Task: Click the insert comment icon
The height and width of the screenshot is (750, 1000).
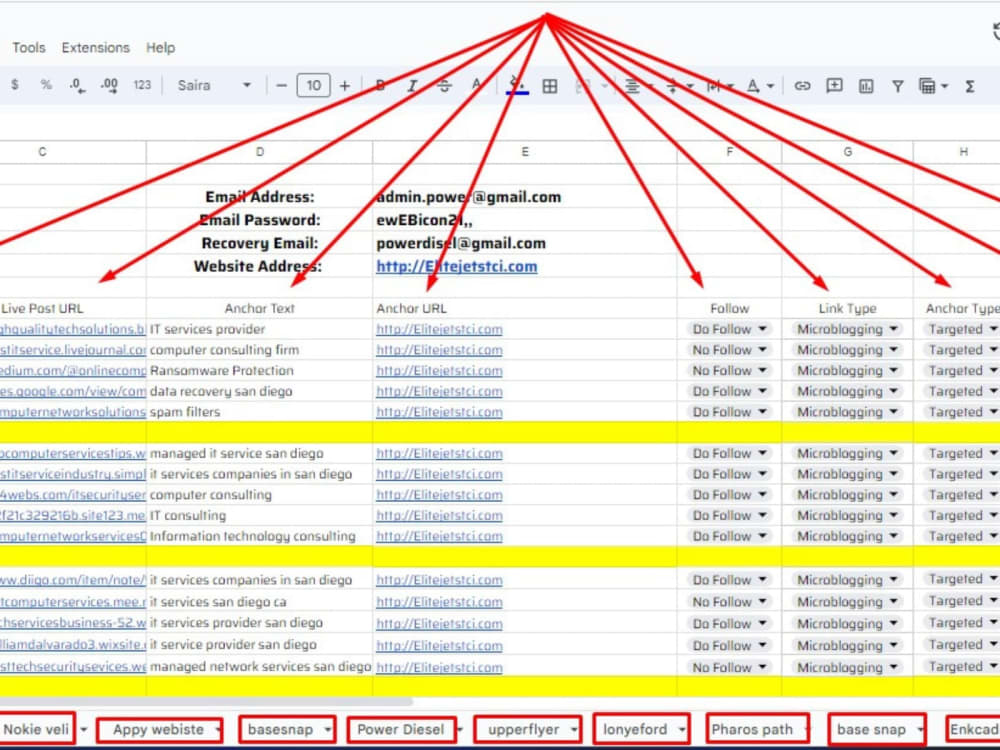Action: (834, 85)
